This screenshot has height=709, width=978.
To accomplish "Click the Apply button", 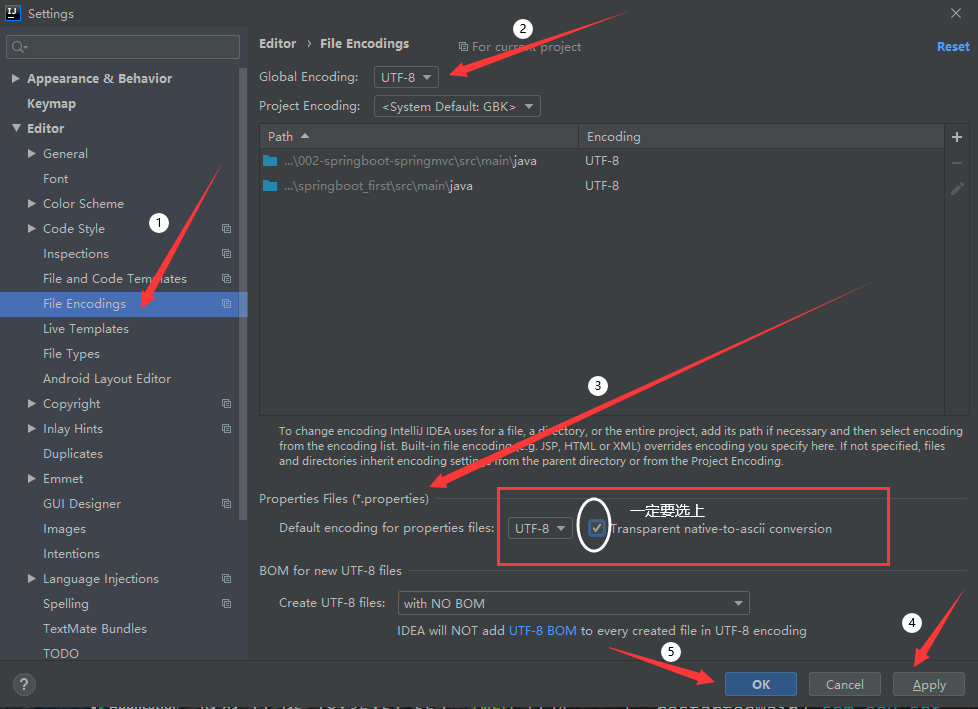I will pyautogui.click(x=929, y=684).
